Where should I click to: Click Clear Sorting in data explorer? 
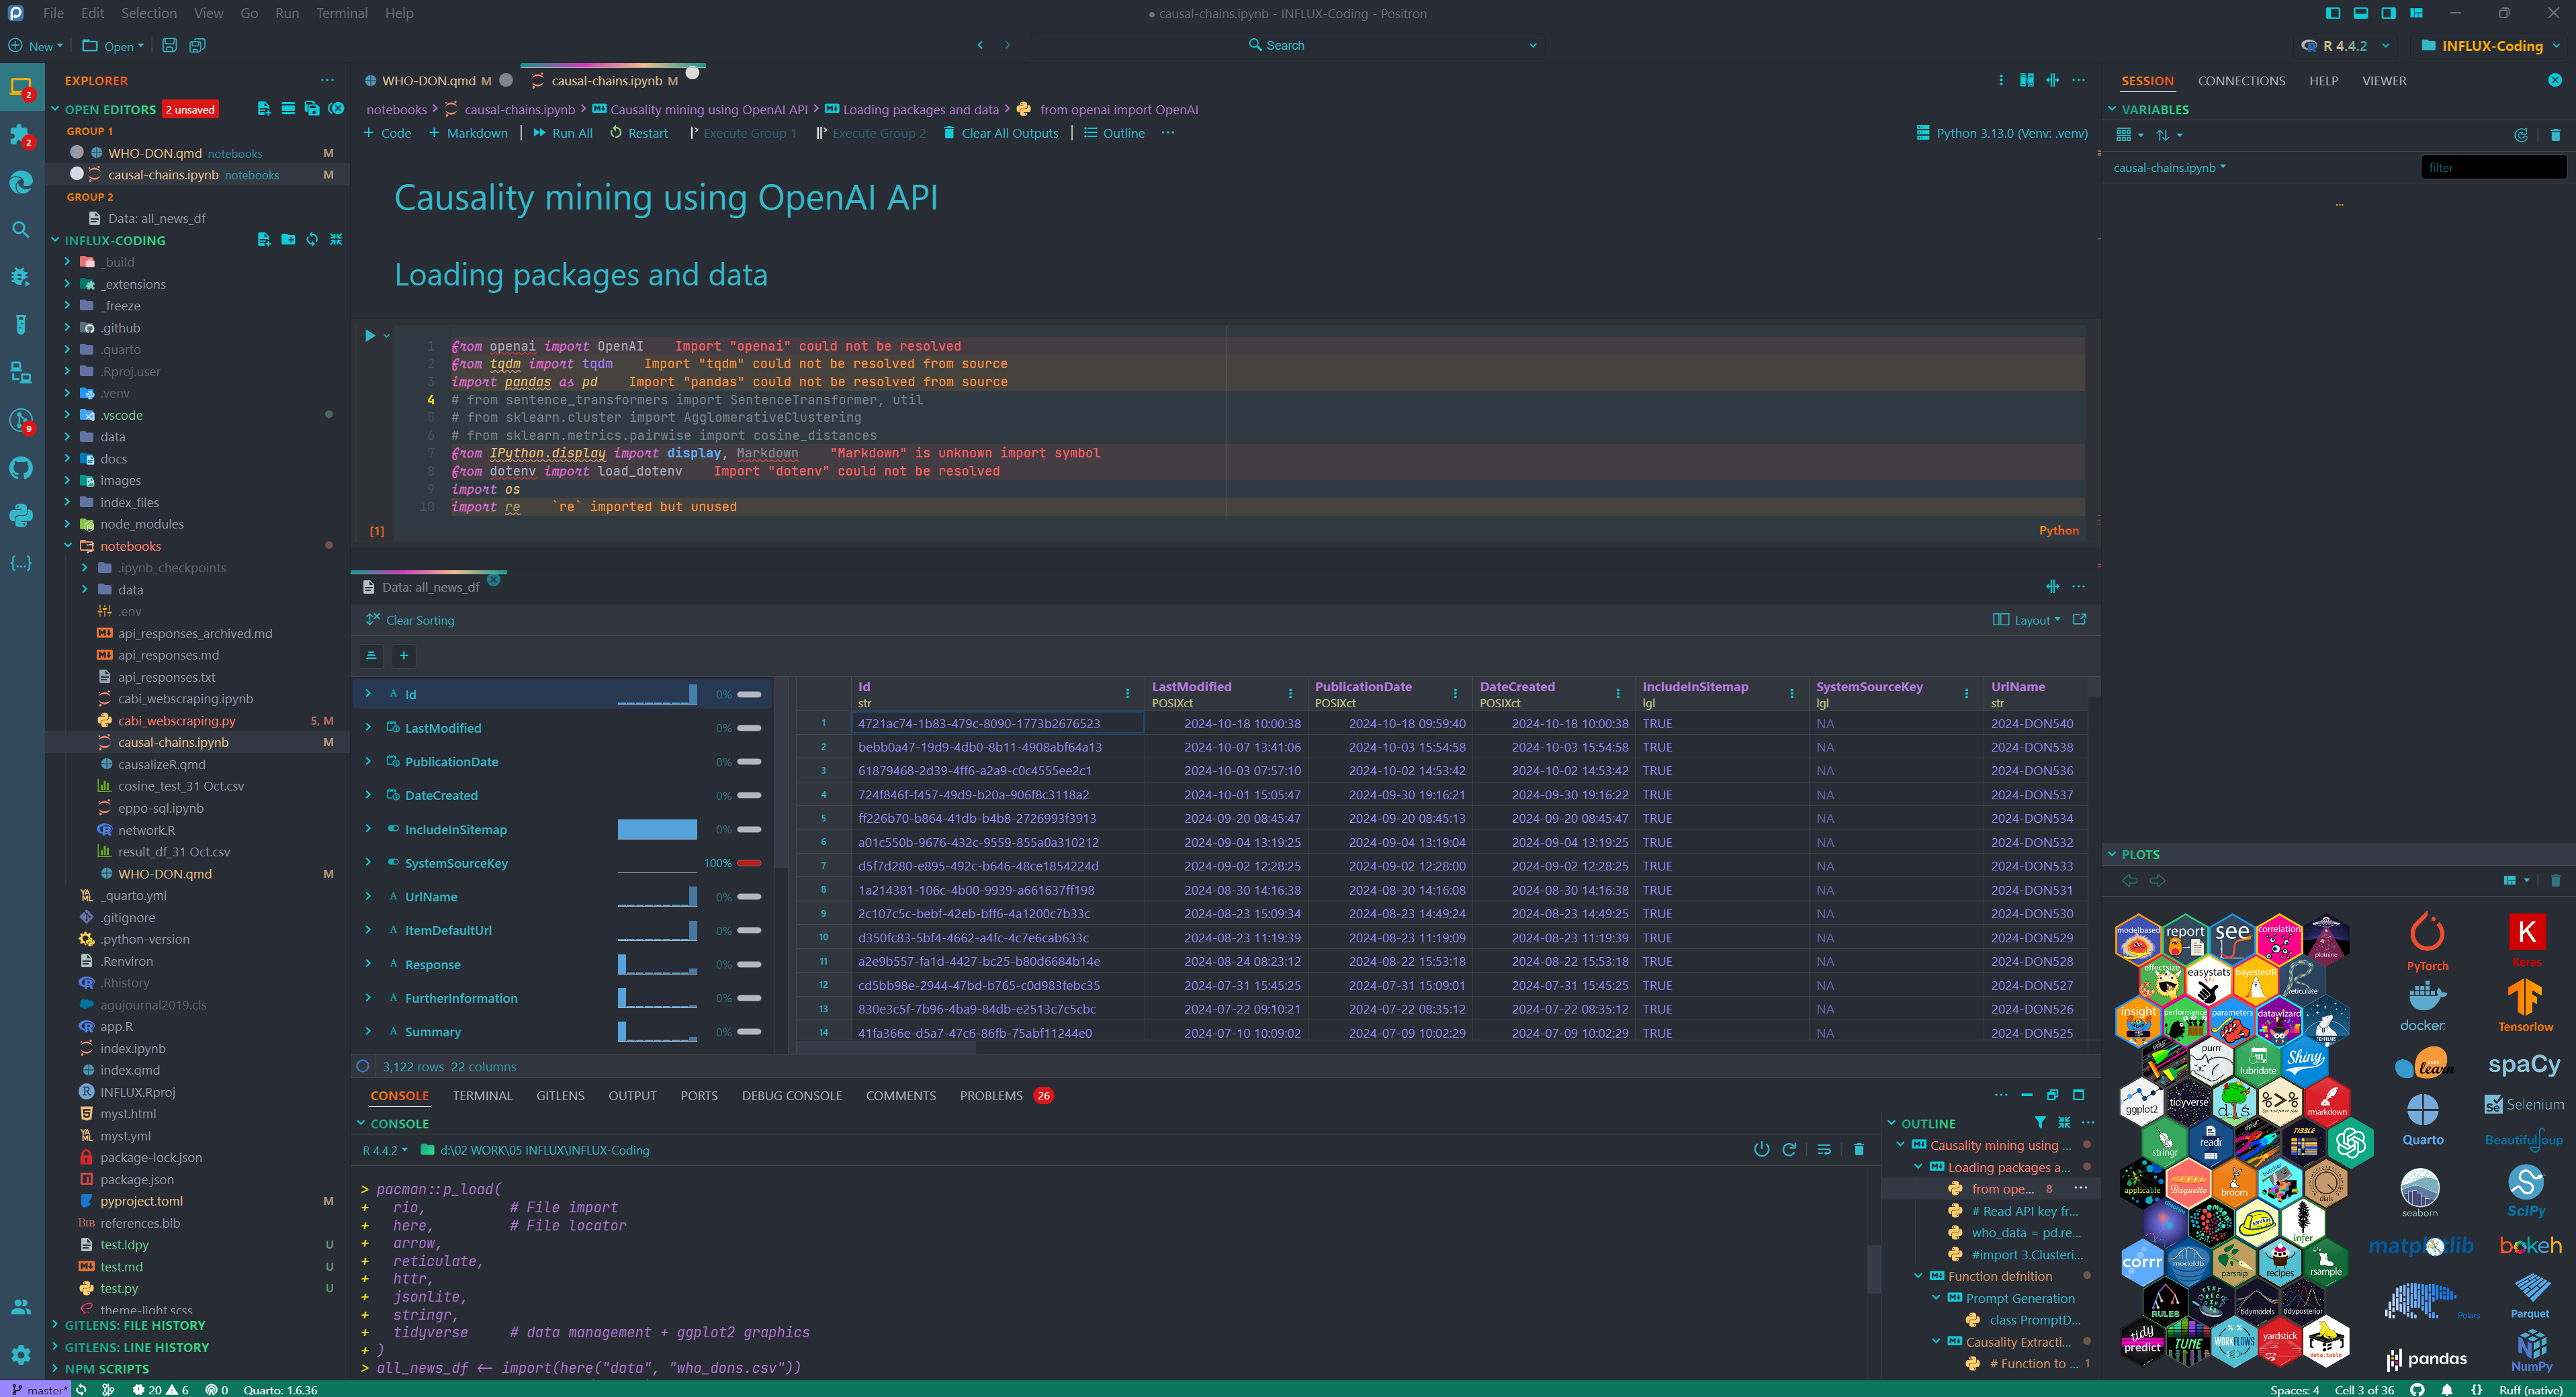pyautogui.click(x=410, y=620)
